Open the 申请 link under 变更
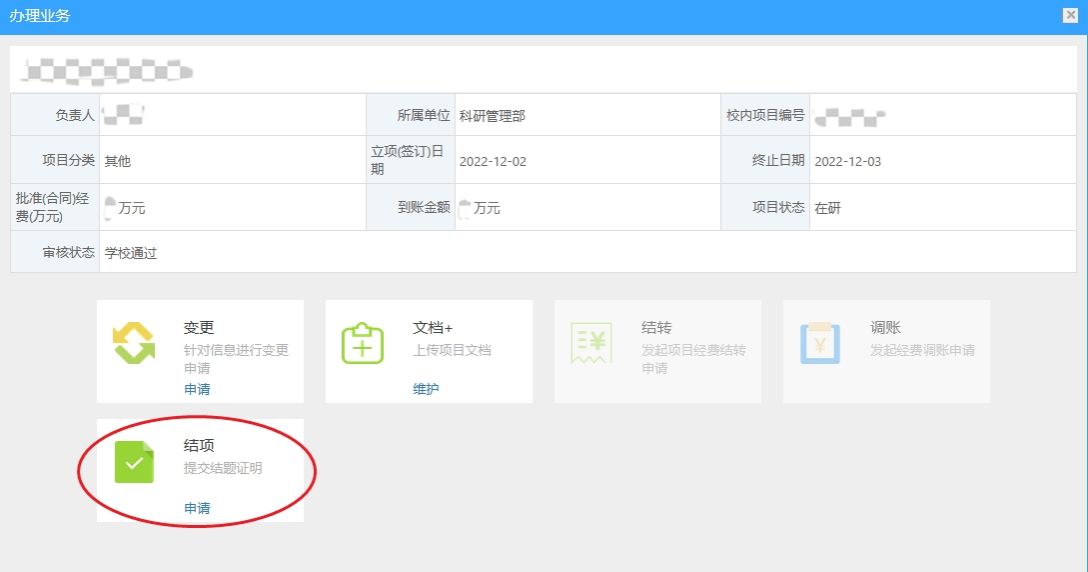 pyautogui.click(x=197, y=389)
